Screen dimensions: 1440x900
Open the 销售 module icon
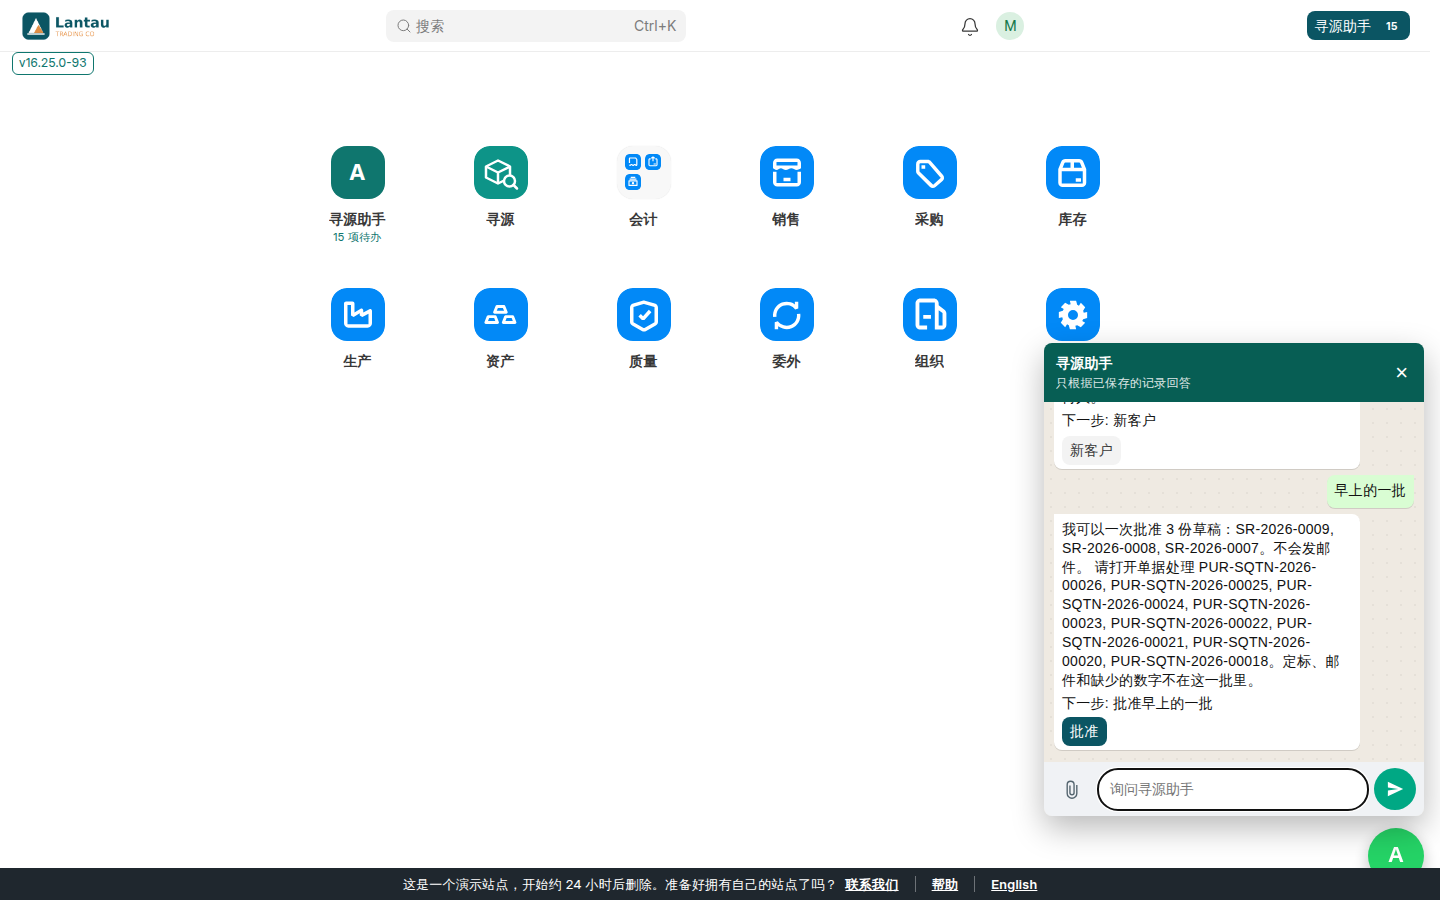click(787, 173)
